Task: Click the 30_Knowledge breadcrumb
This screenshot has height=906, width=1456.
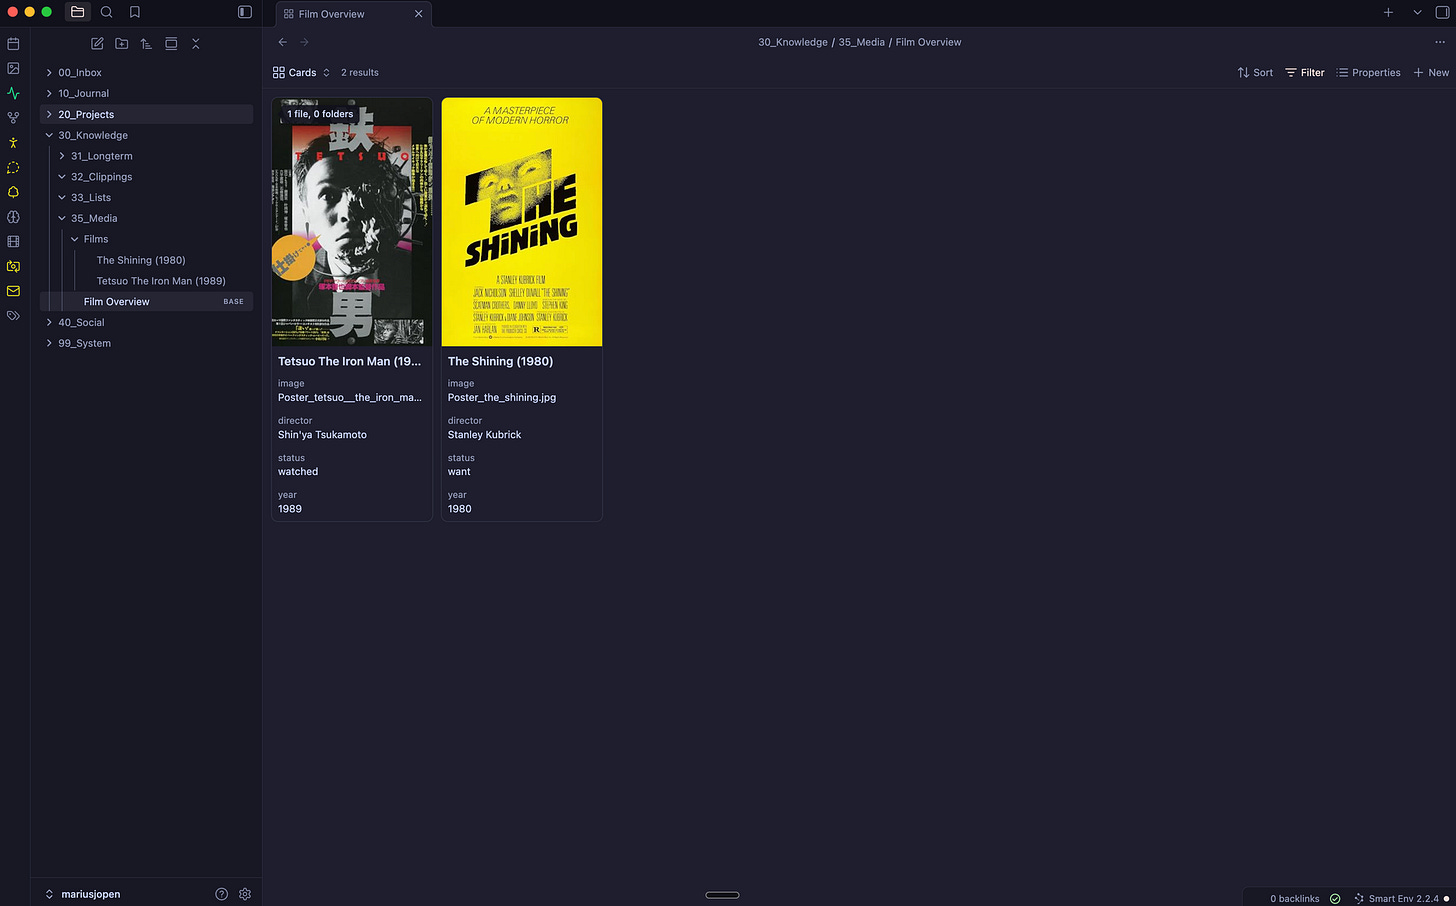Action: (793, 42)
